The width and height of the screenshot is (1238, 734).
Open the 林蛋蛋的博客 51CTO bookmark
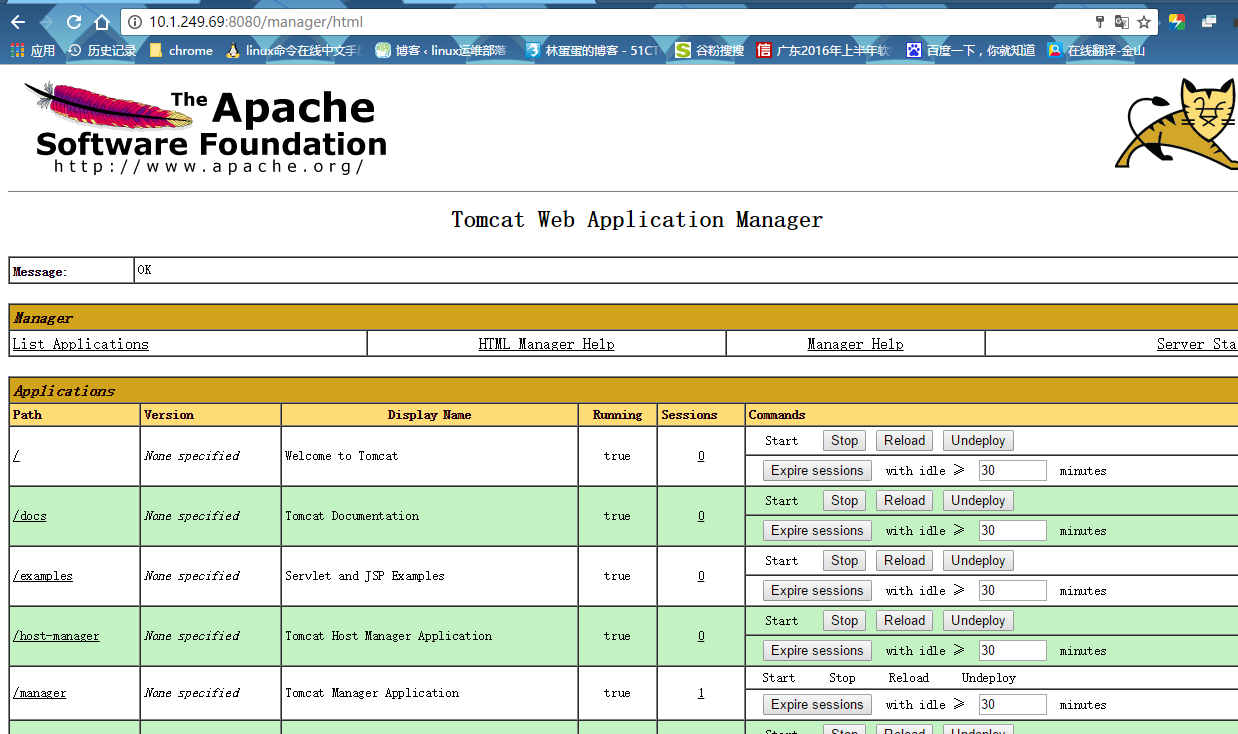tap(592, 50)
